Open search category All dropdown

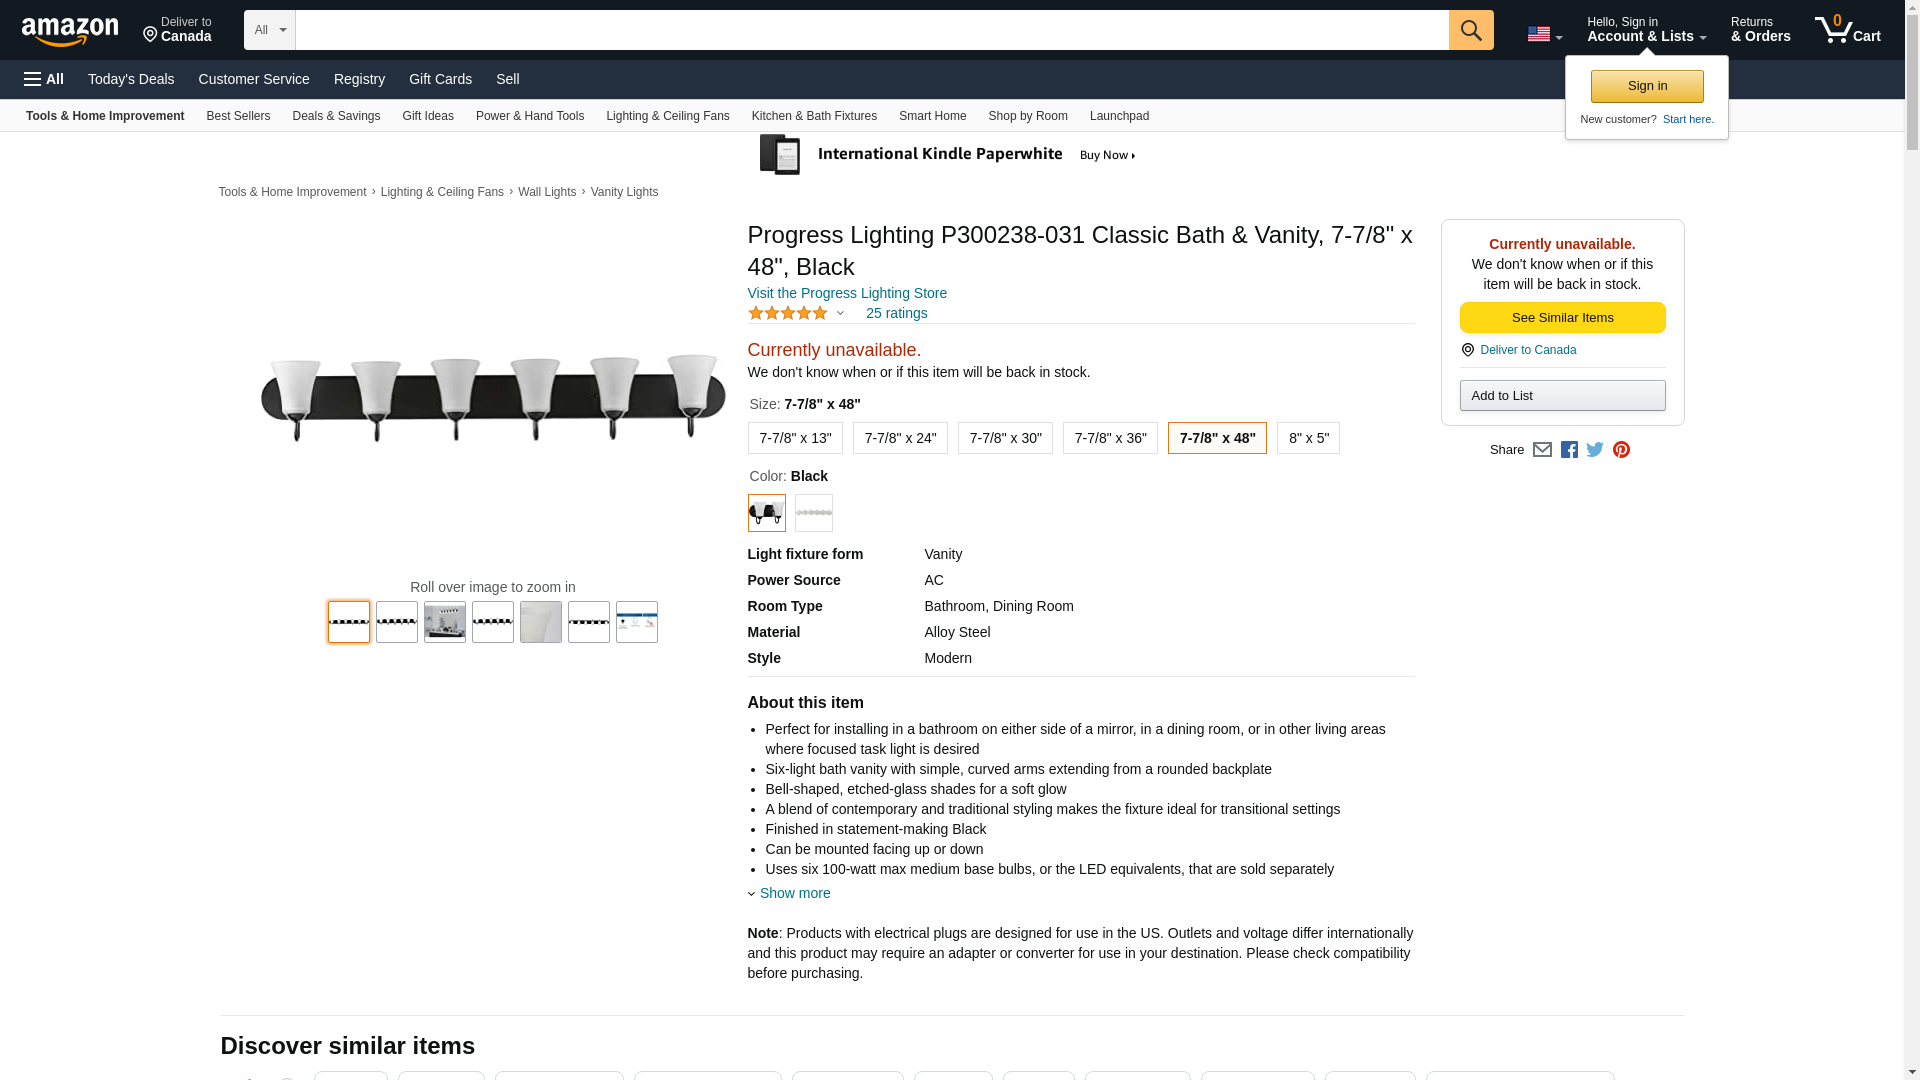click(270, 30)
